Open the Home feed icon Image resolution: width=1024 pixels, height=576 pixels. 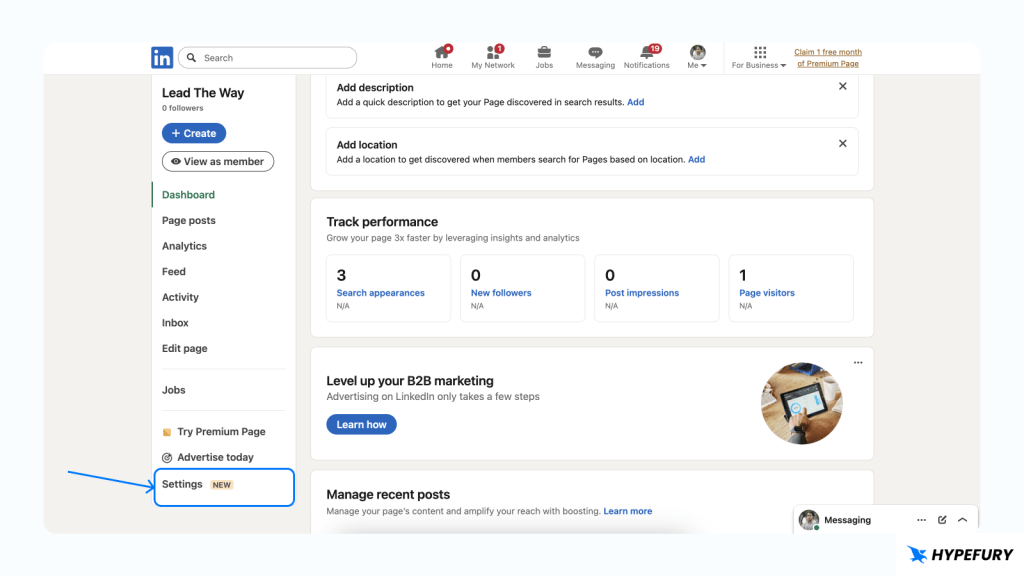[442, 53]
